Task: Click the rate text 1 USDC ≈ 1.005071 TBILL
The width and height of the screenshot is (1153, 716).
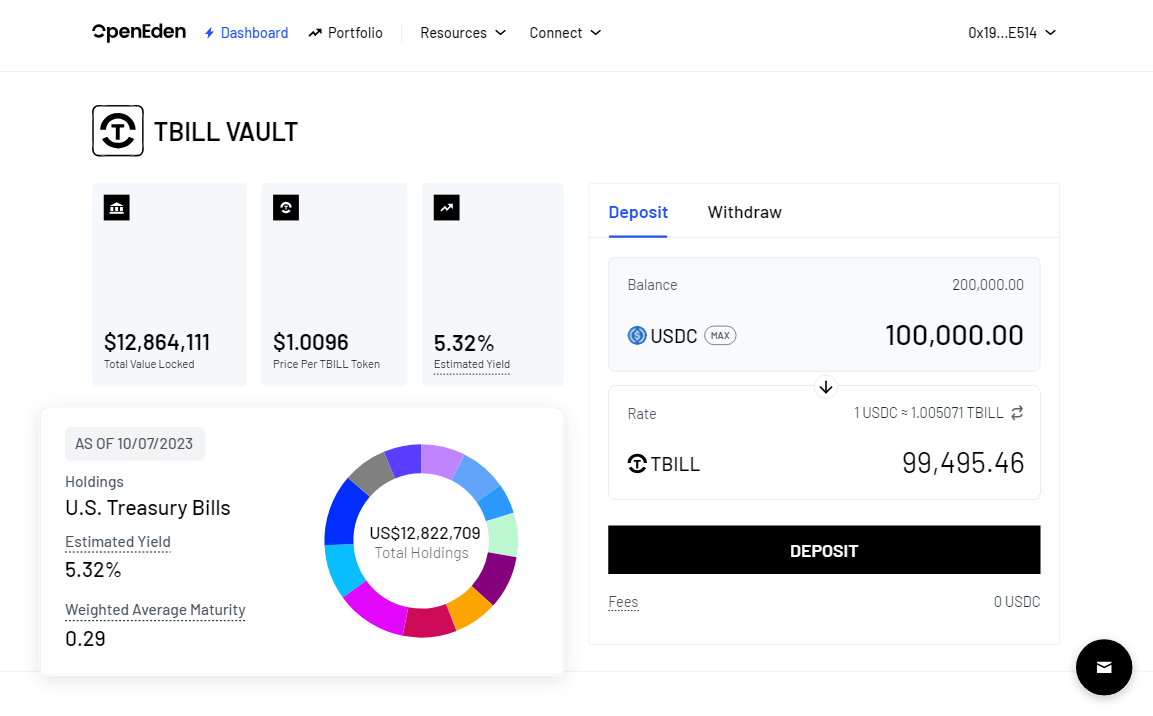Action: click(928, 413)
